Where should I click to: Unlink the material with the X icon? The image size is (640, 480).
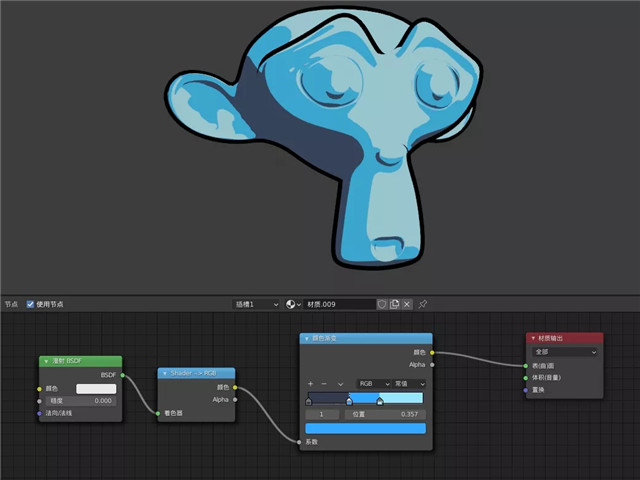point(407,304)
